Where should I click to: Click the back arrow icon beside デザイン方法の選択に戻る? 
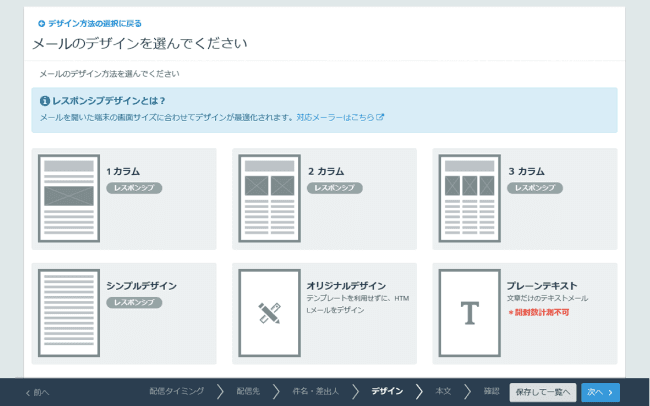tap(41, 22)
